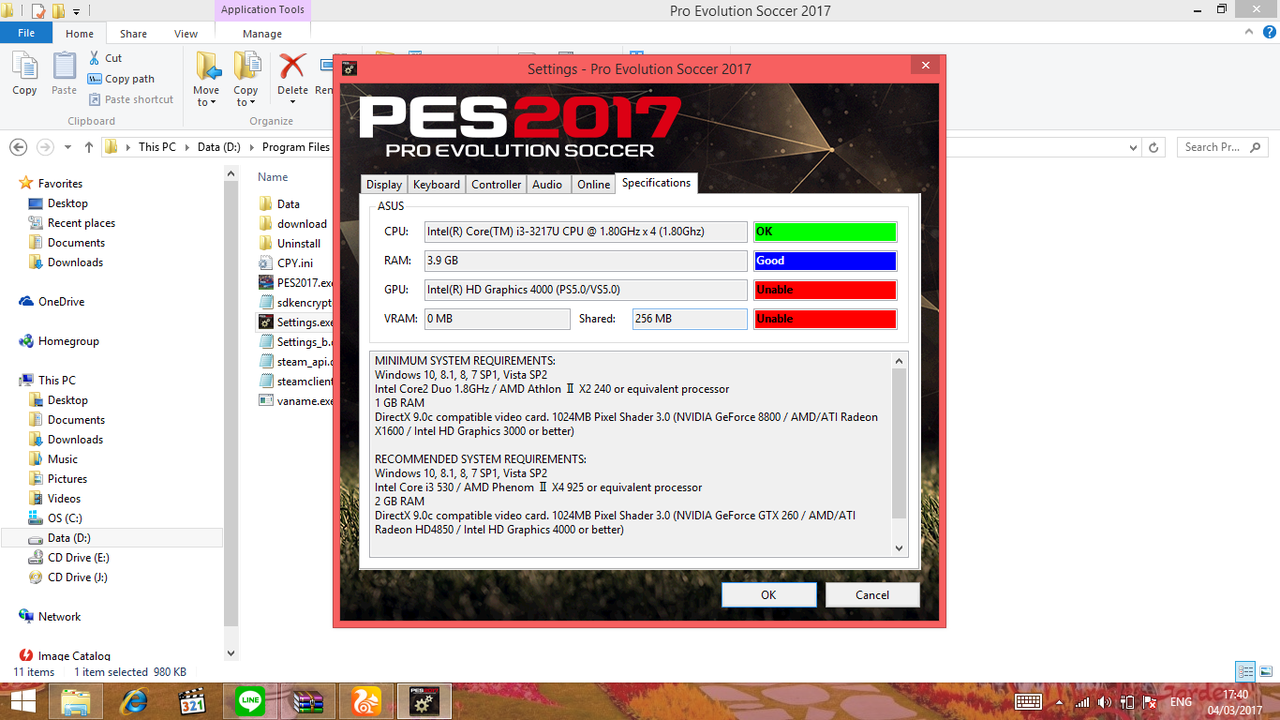
Task: Click the Cancel button in the Settings dialog
Action: tap(872, 595)
